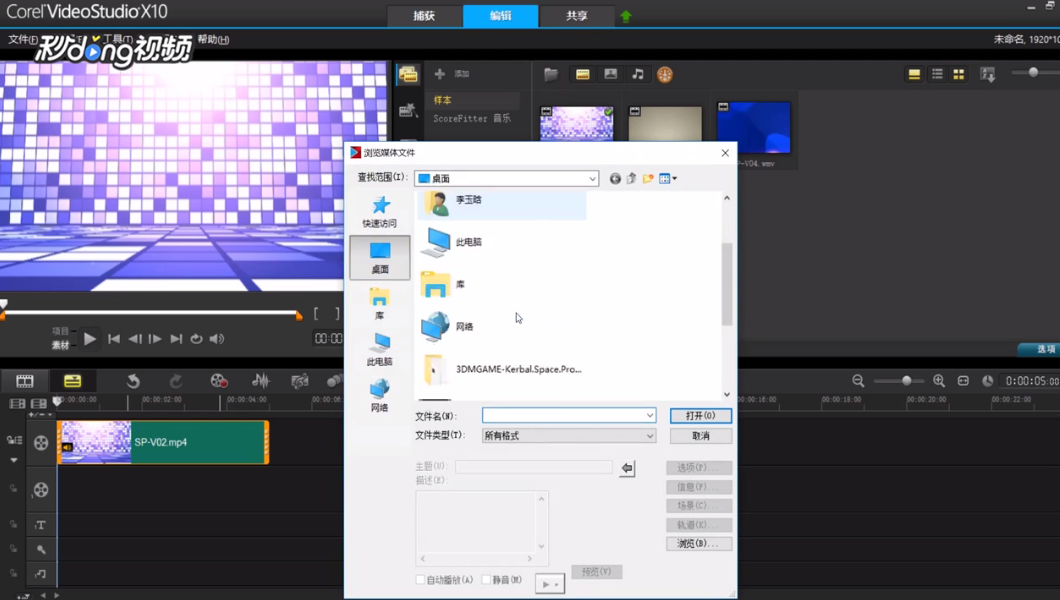This screenshot has width=1060, height=600.
Task: Click the import media folder icon
Action: click(551, 74)
